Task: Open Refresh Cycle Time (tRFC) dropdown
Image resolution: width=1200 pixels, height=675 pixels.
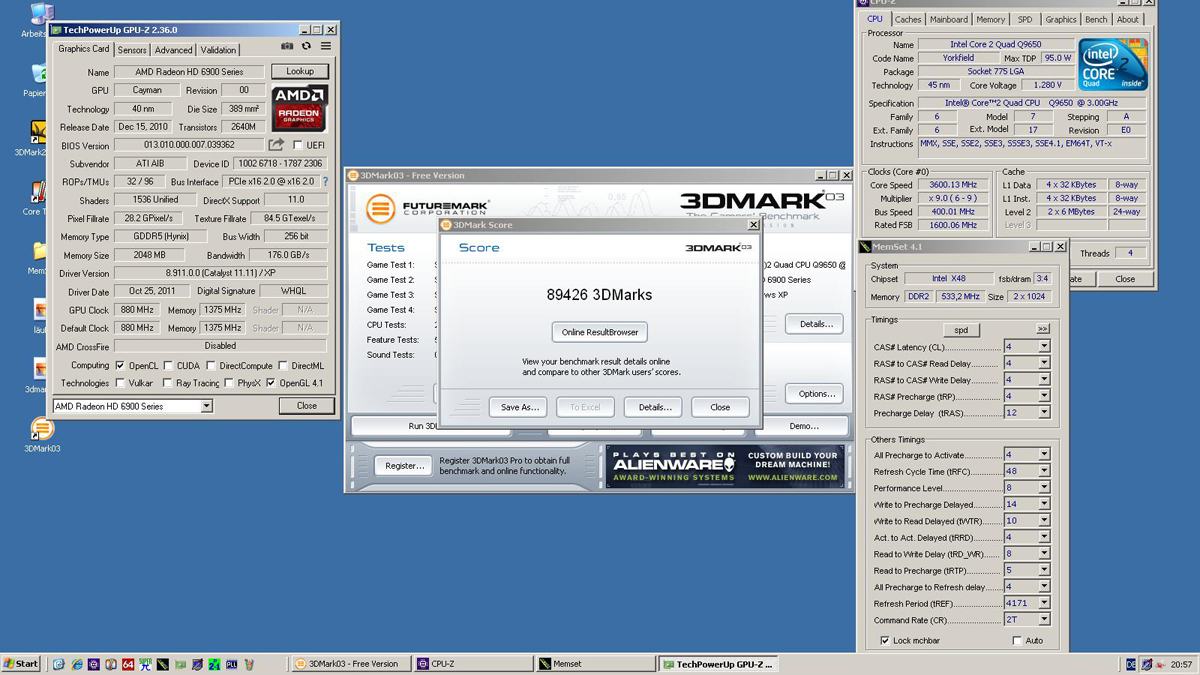Action: pyautogui.click(x=1044, y=471)
